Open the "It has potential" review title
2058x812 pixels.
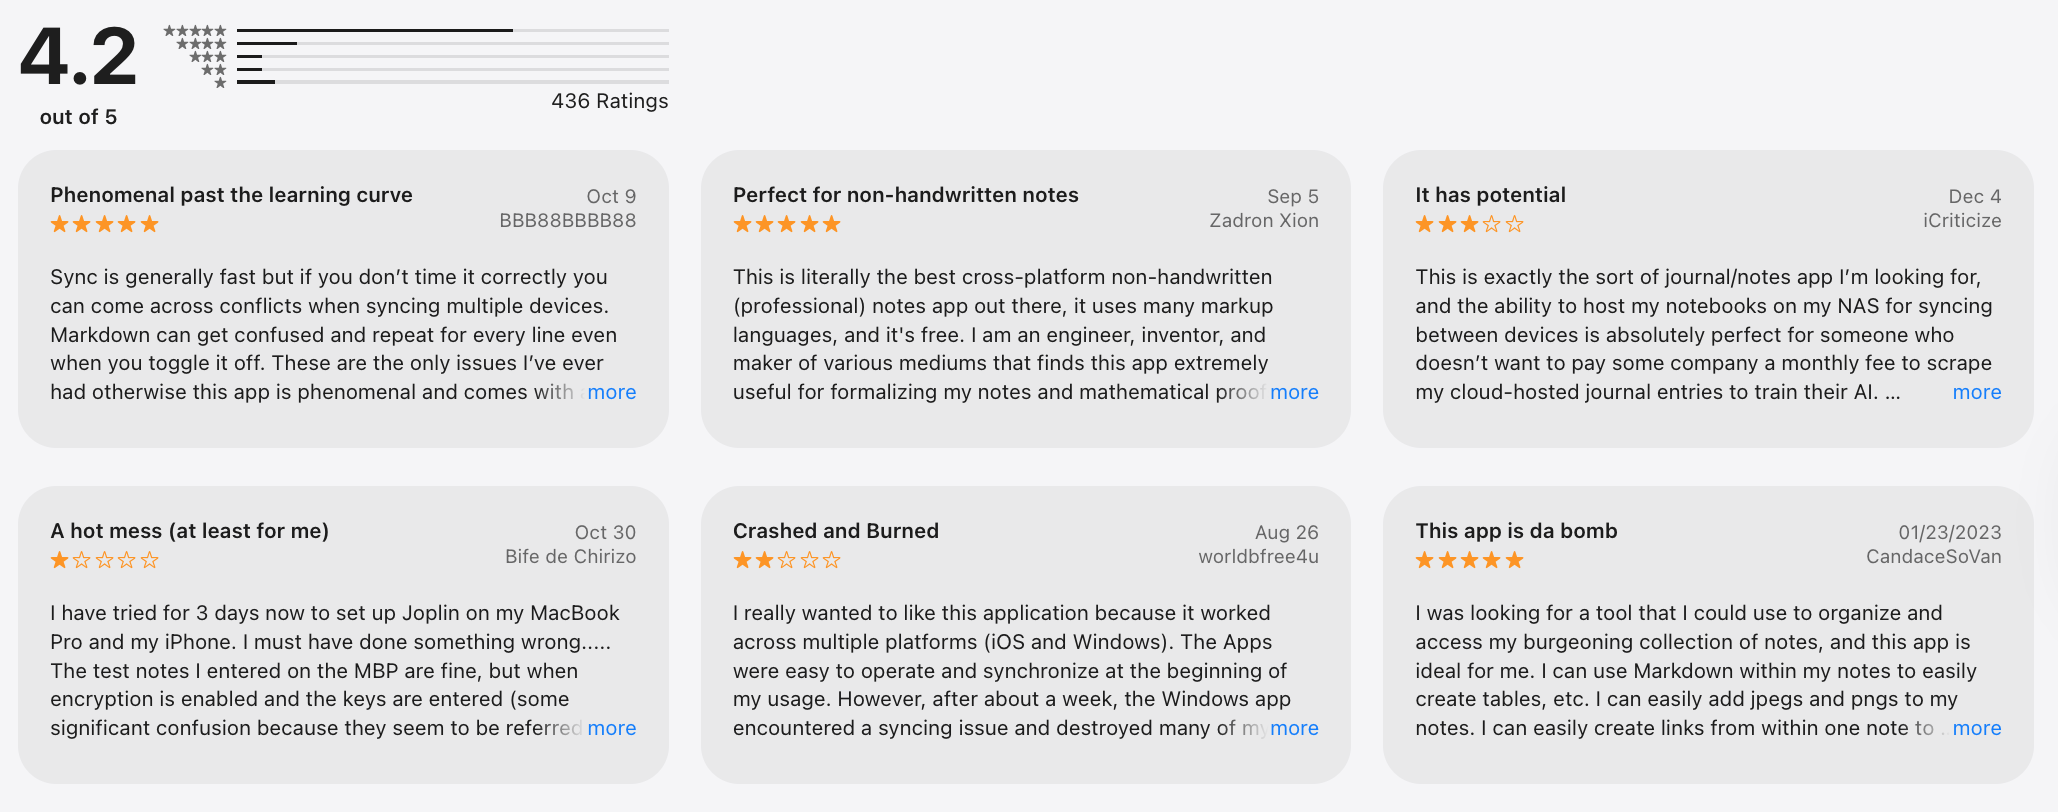1490,195
